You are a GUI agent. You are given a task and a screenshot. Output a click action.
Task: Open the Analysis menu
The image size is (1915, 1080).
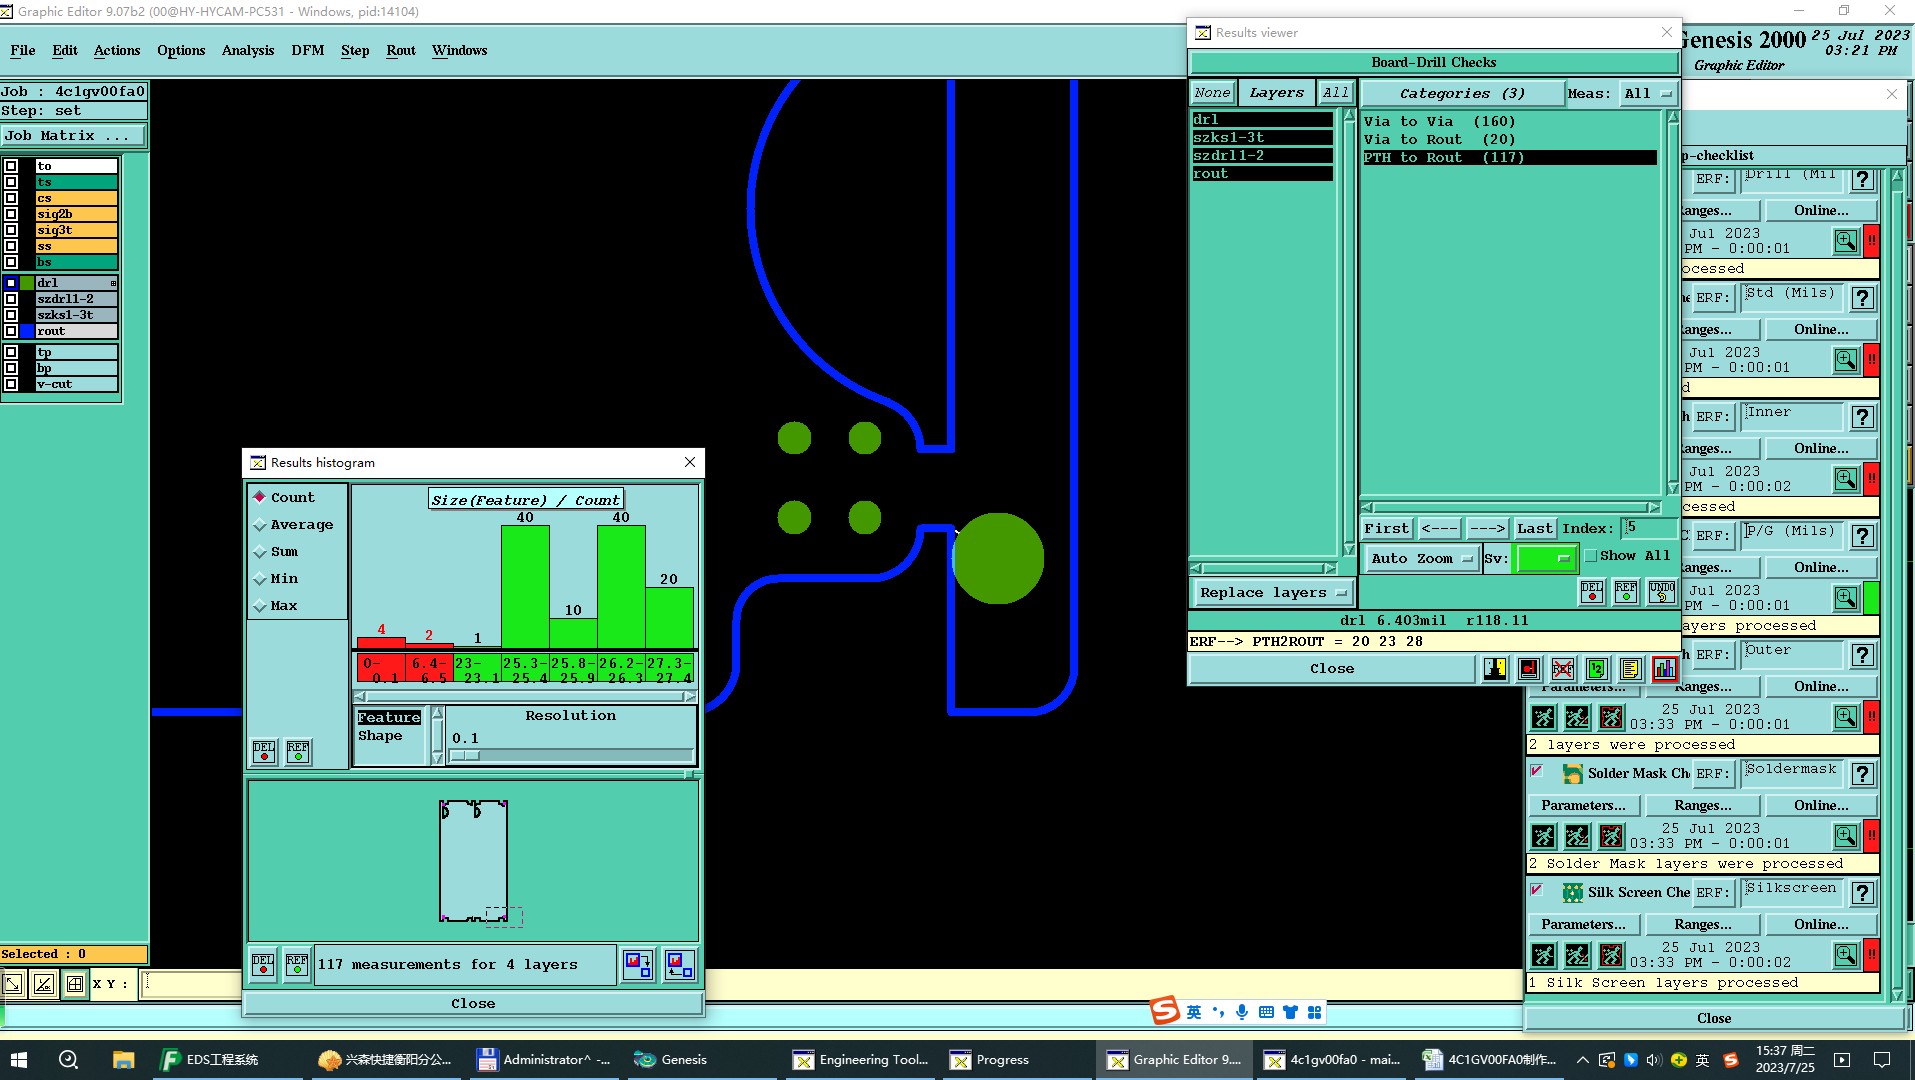point(248,50)
